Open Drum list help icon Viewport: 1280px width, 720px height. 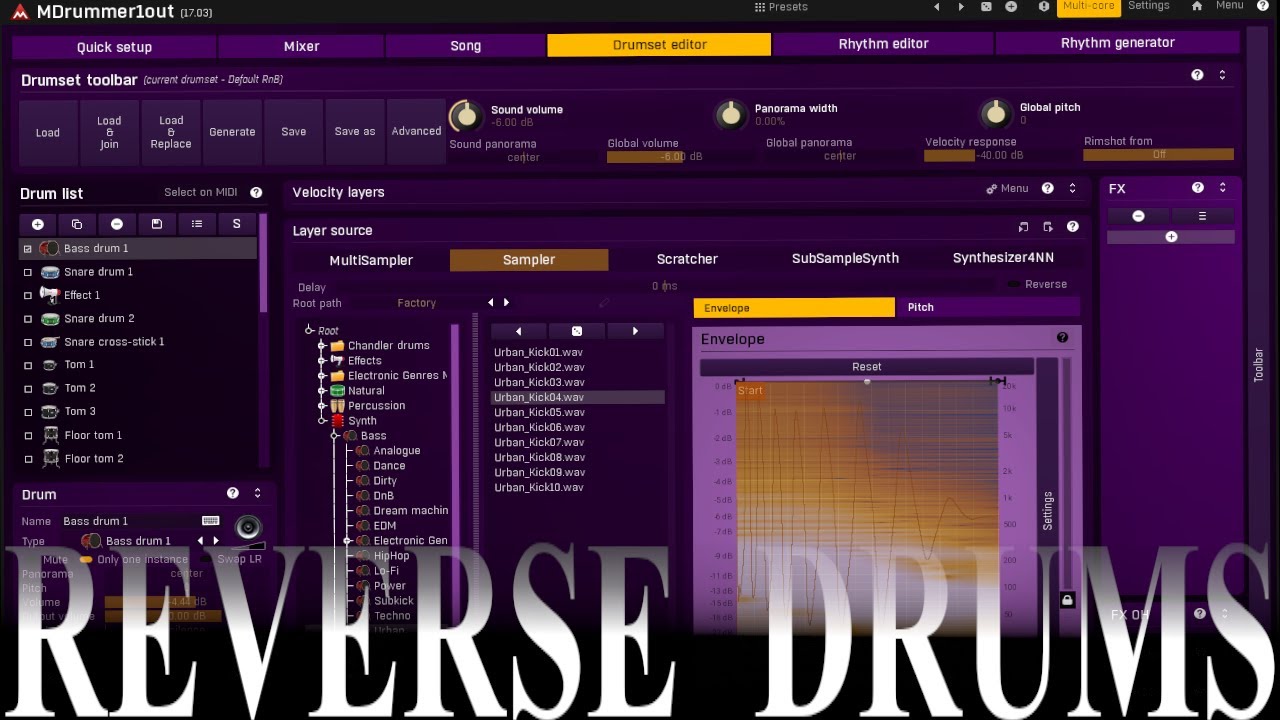click(256, 192)
